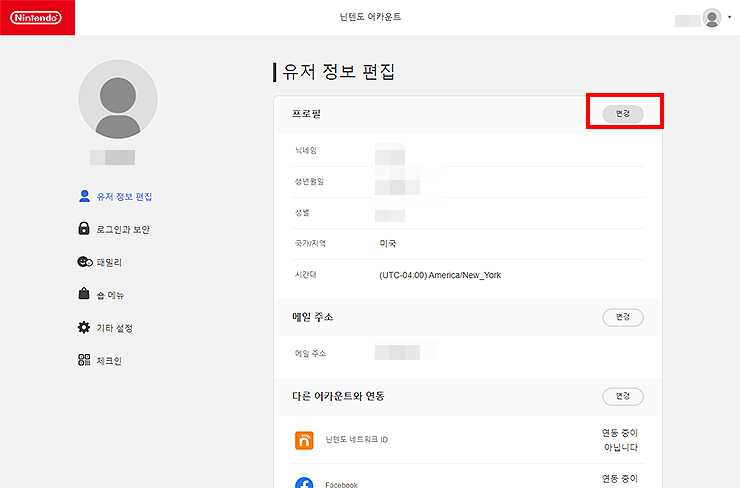Screen dimensions: 740x488
Task: Select the time zone value America/New_York
Action: tap(440, 275)
